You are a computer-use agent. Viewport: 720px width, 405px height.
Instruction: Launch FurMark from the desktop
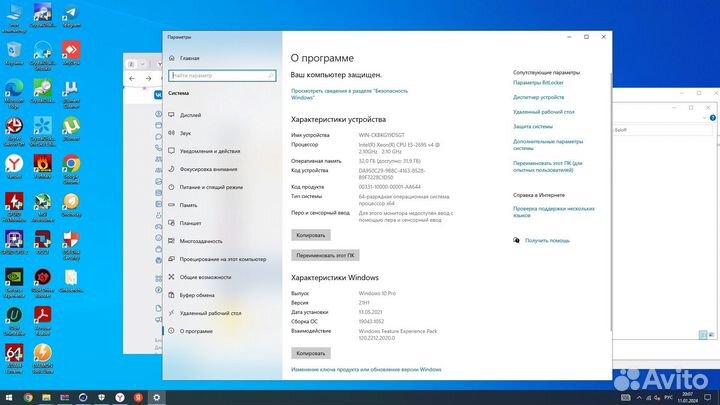pyautogui.click(x=43, y=166)
